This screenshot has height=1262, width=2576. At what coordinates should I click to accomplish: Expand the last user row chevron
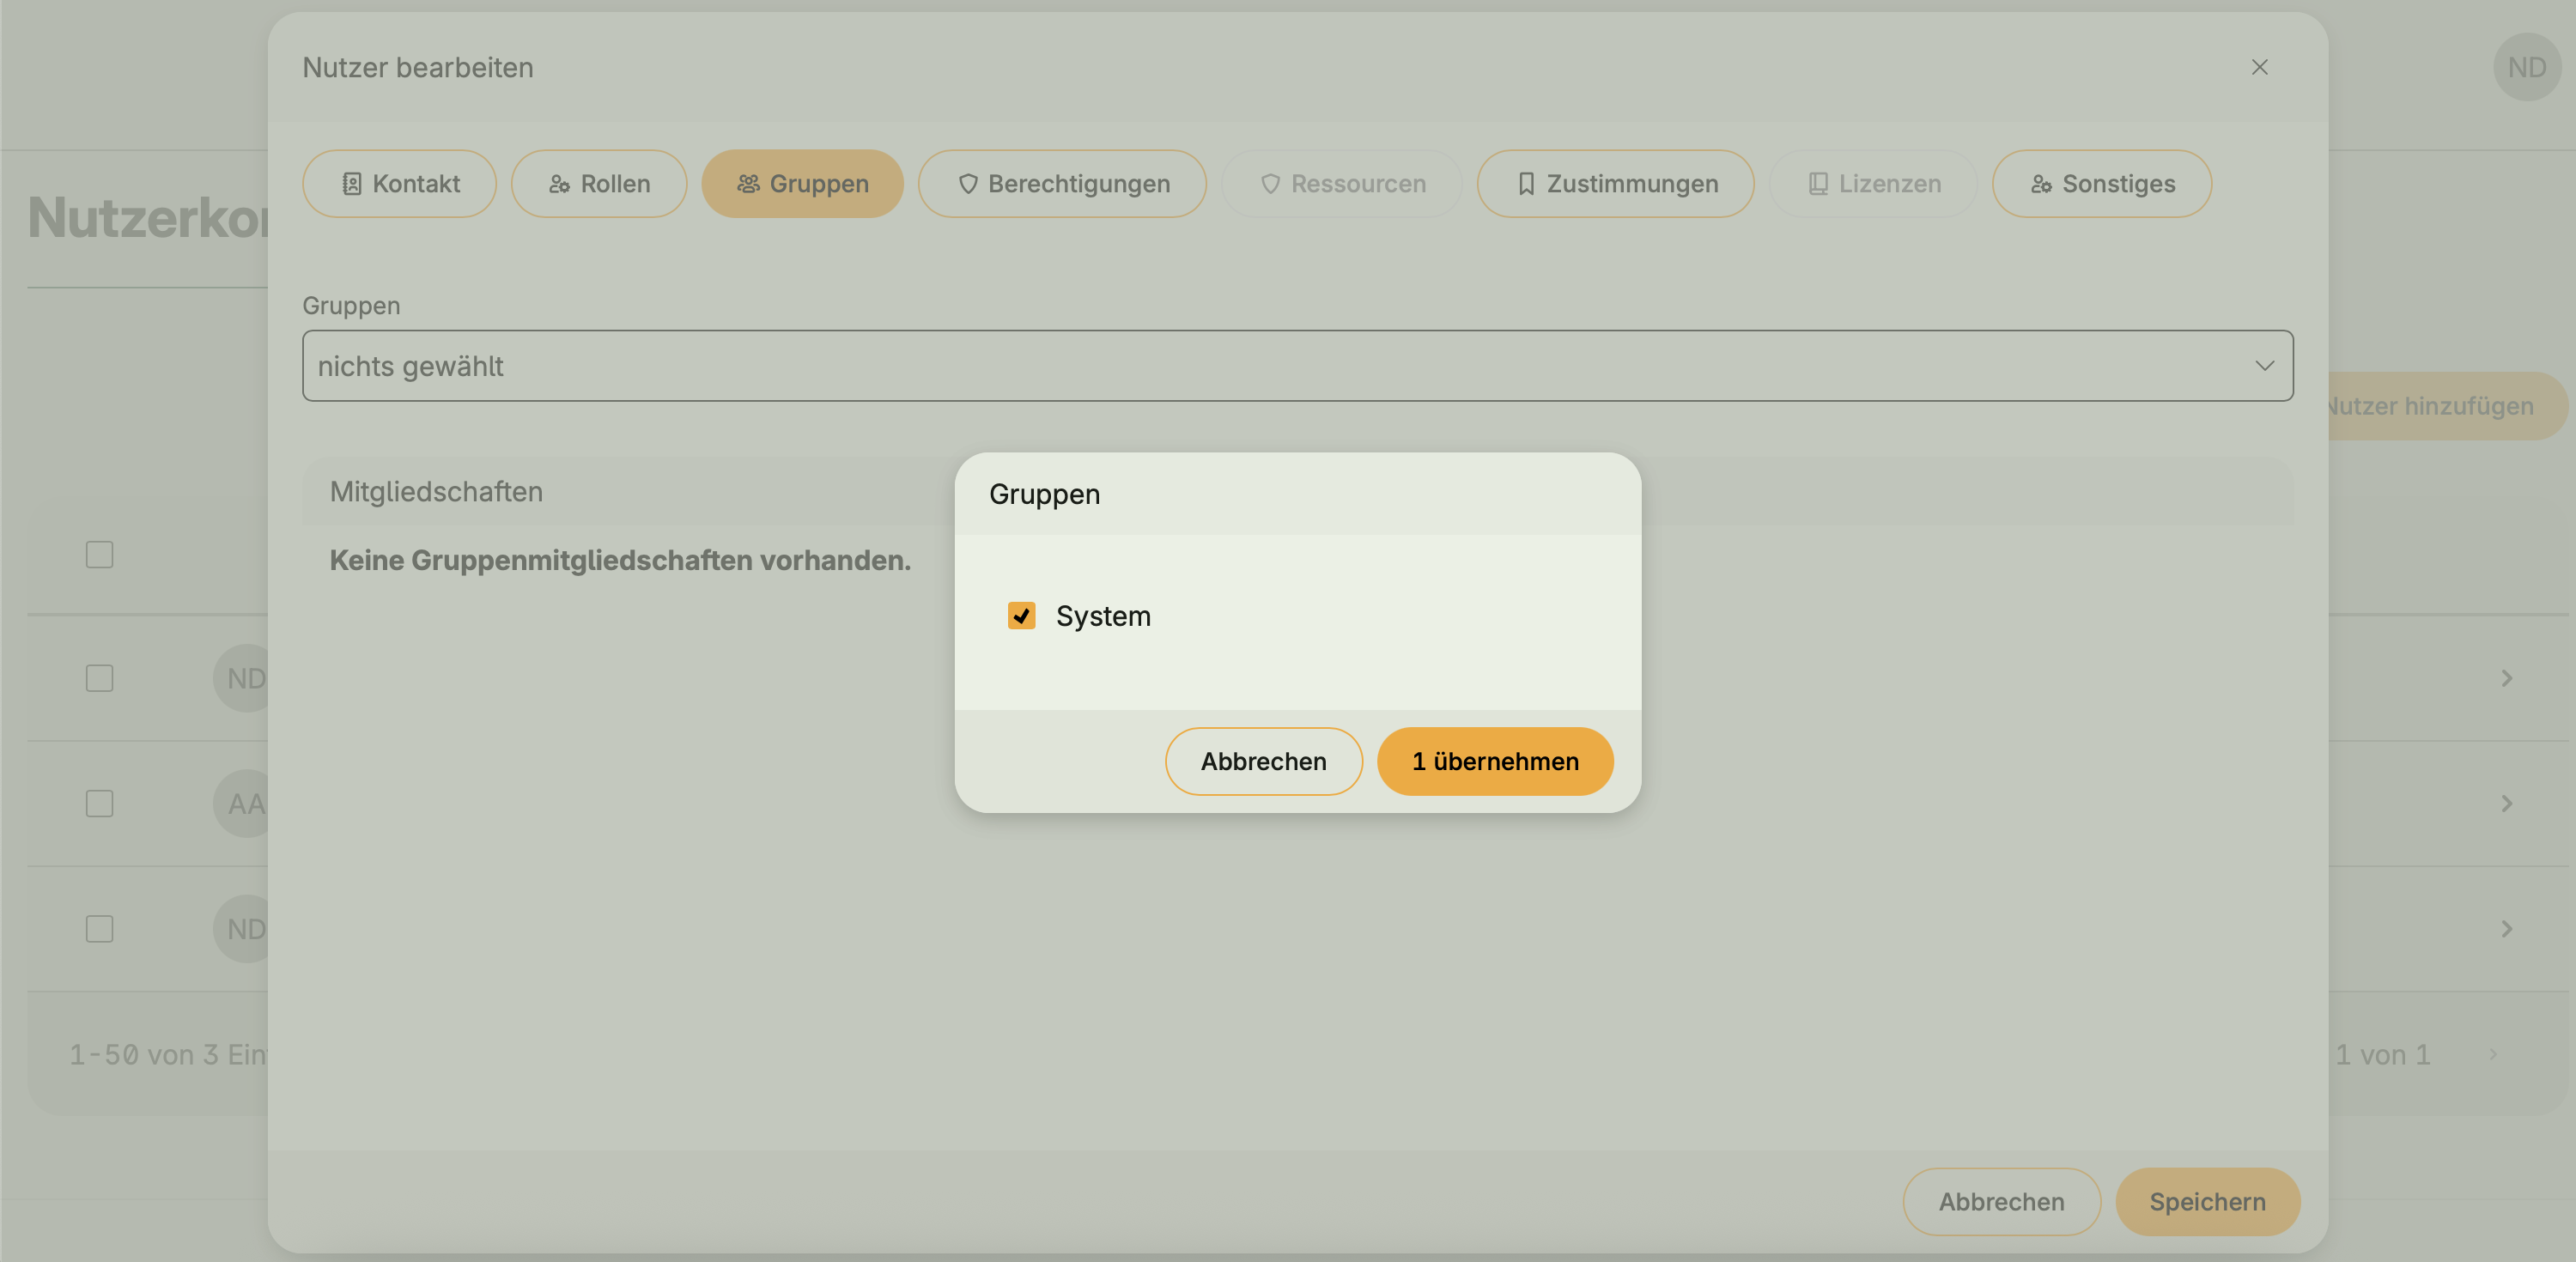[2506, 929]
